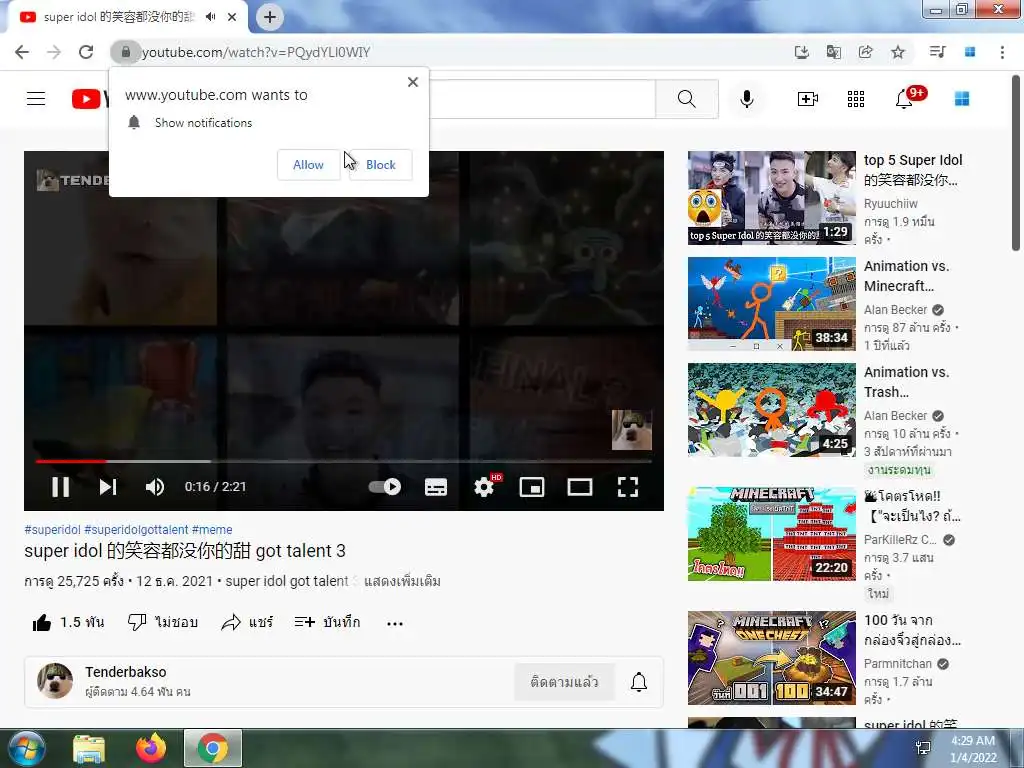Open a new browser tab

[x=270, y=17]
